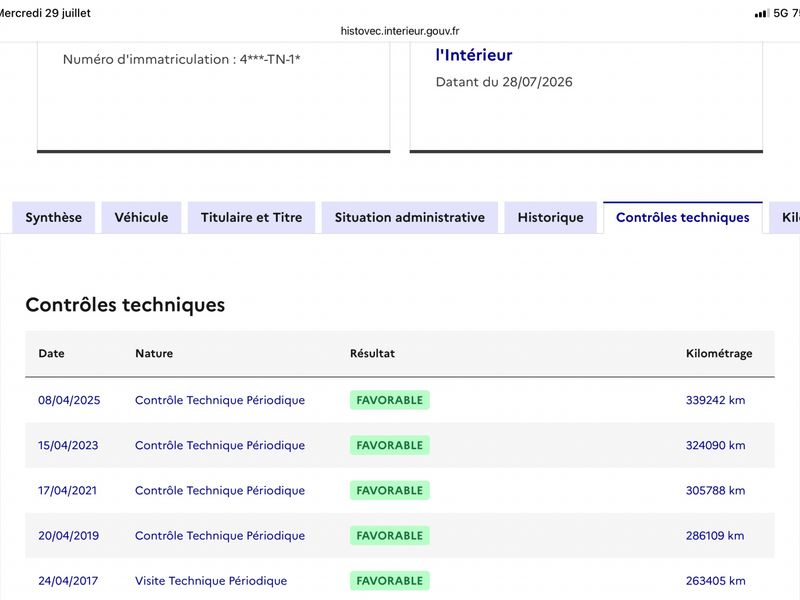Click the 339242 km mileage value

pos(715,400)
